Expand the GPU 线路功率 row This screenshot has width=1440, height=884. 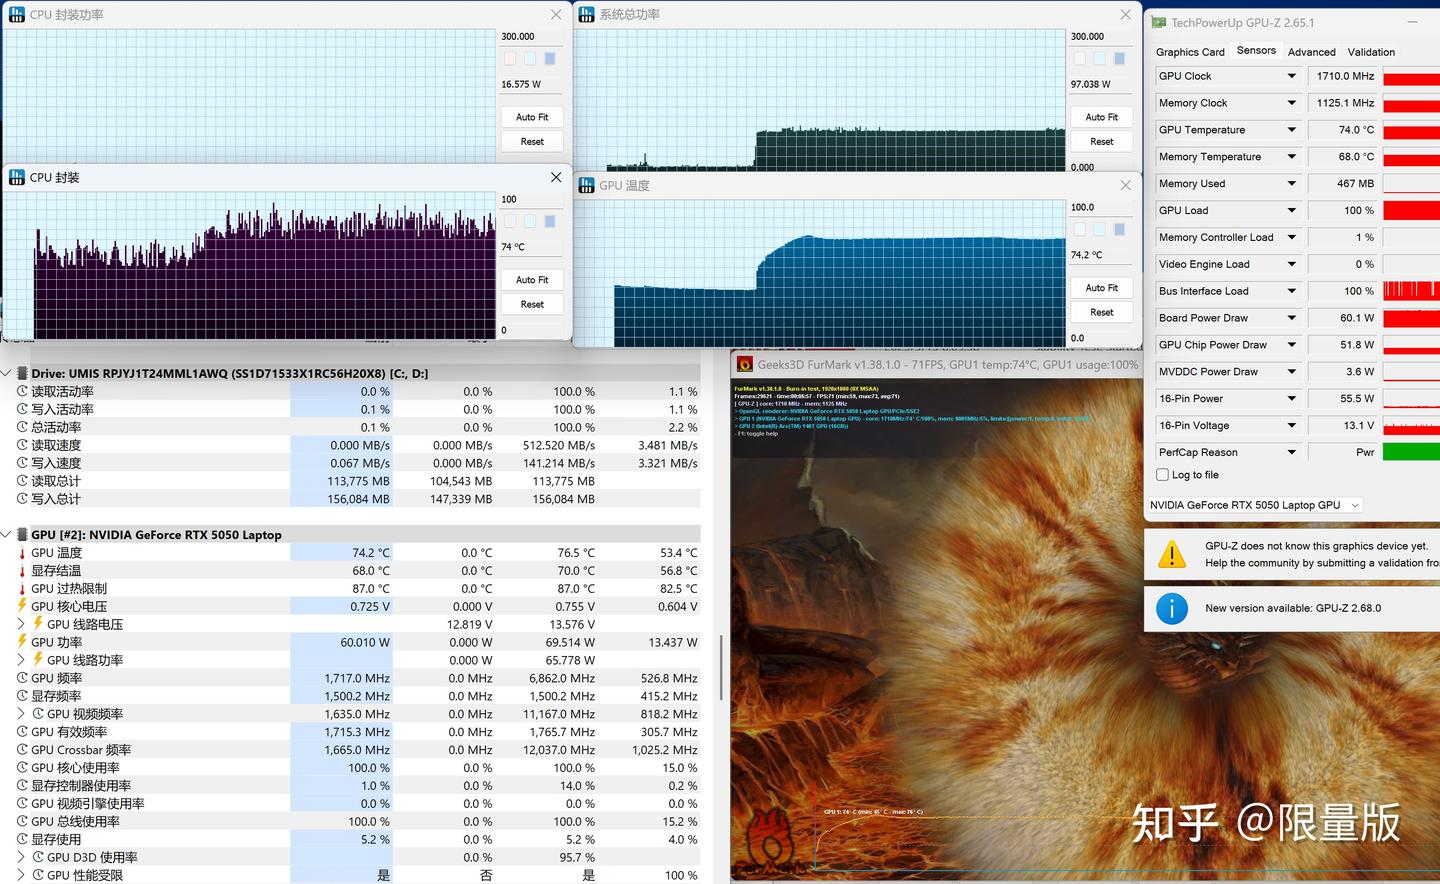pyautogui.click(x=22, y=660)
